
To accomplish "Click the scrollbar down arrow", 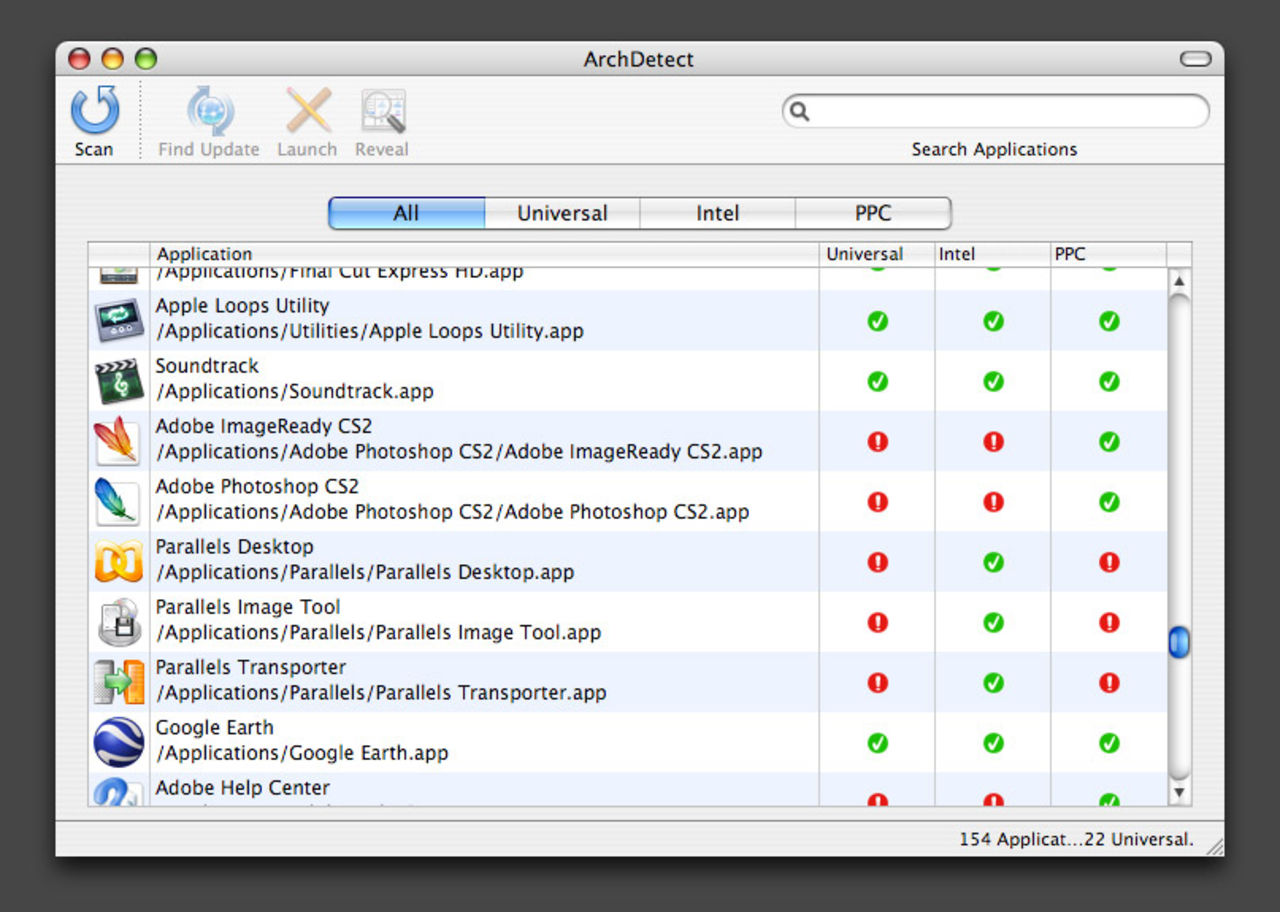I will [x=1179, y=793].
